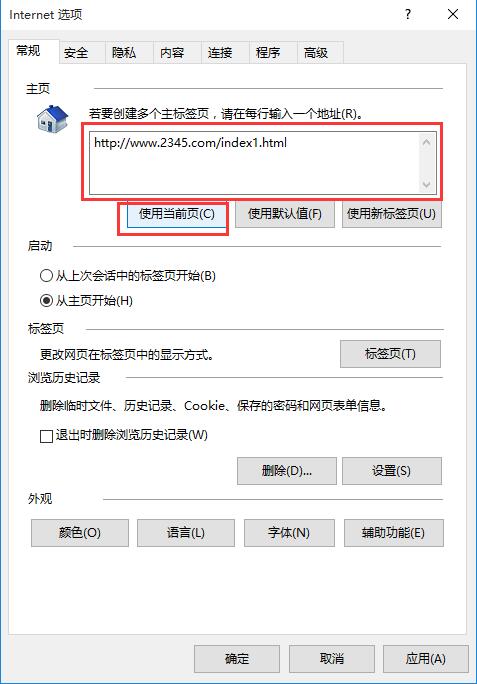Click 使用新标签页(U) button
This screenshot has width=477, height=684.
coord(391,214)
